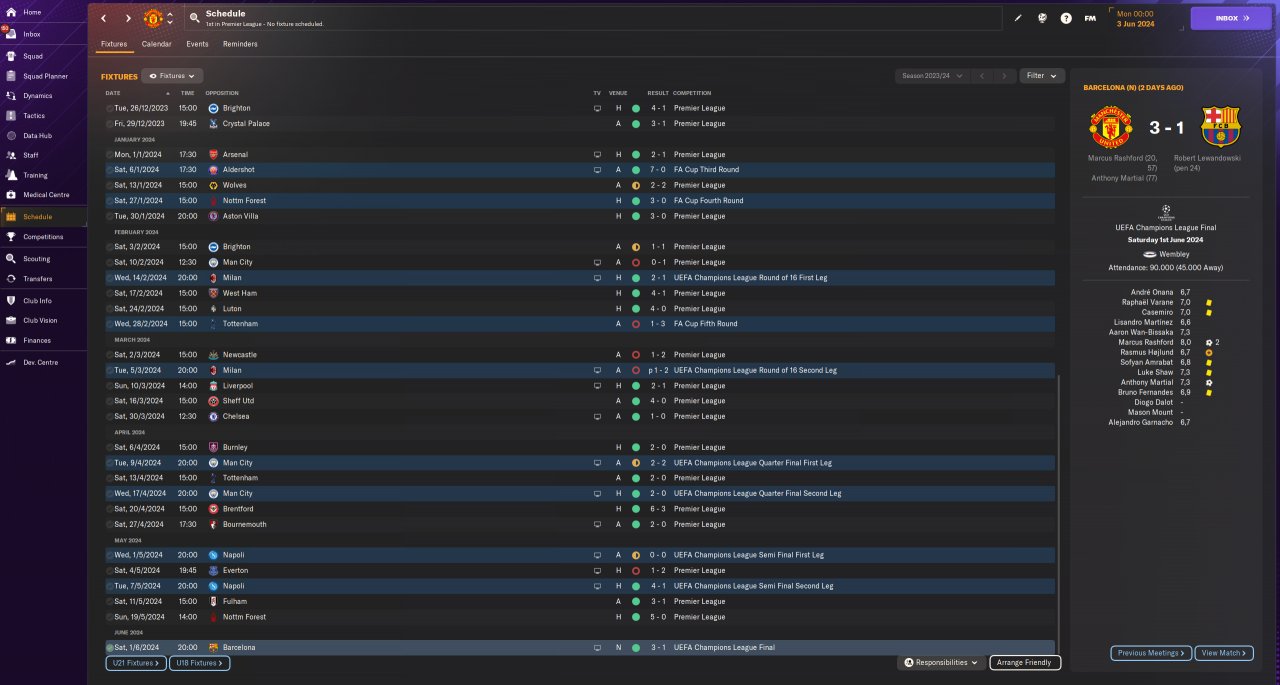Click the Manchester United club badge
The width and height of the screenshot is (1280, 685).
click(x=153, y=18)
